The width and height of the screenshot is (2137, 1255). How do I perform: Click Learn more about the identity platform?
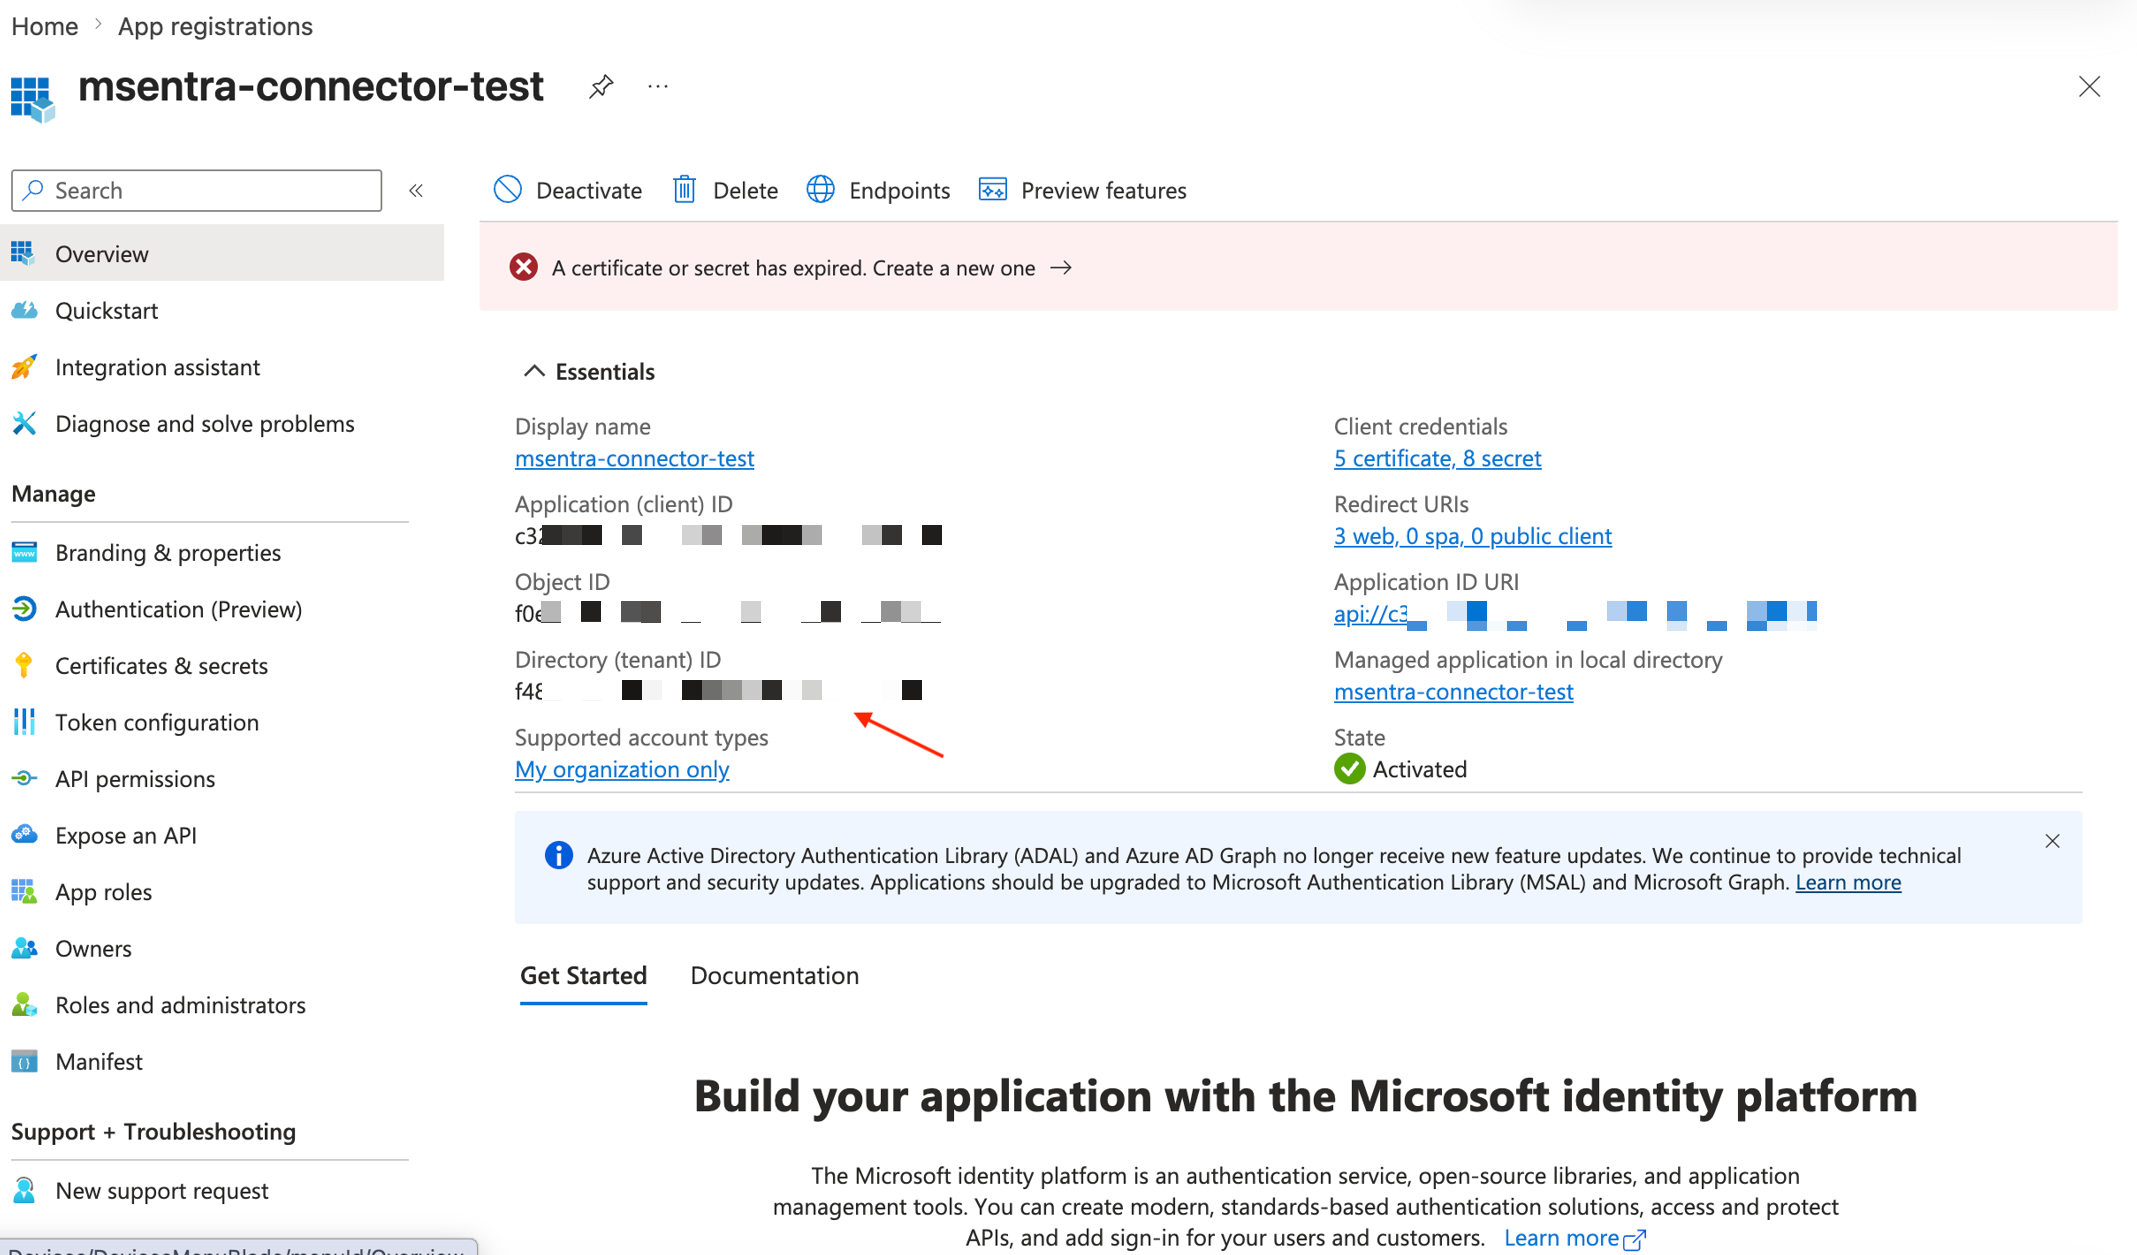1561,1238
